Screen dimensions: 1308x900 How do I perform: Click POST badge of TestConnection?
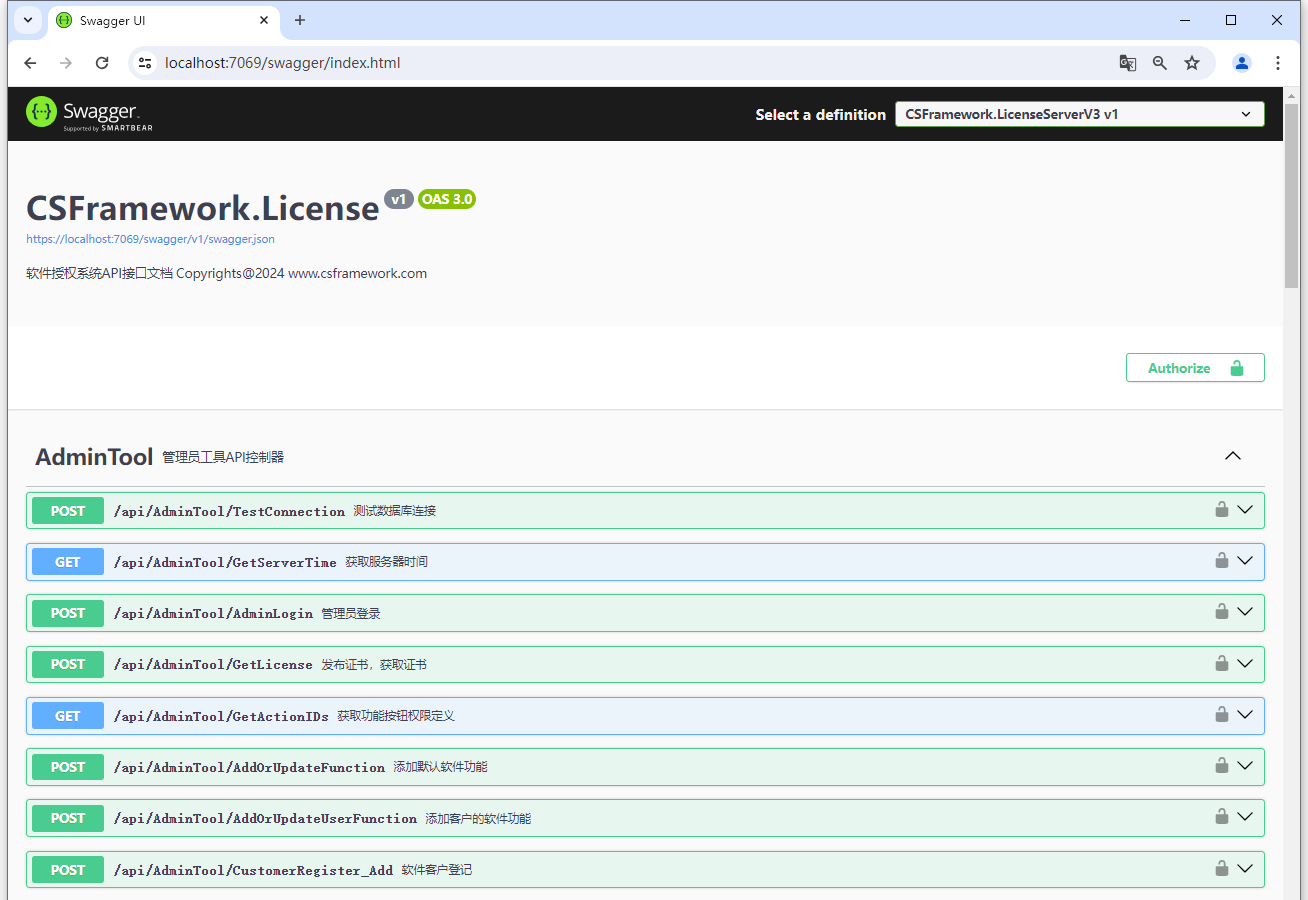[68, 511]
